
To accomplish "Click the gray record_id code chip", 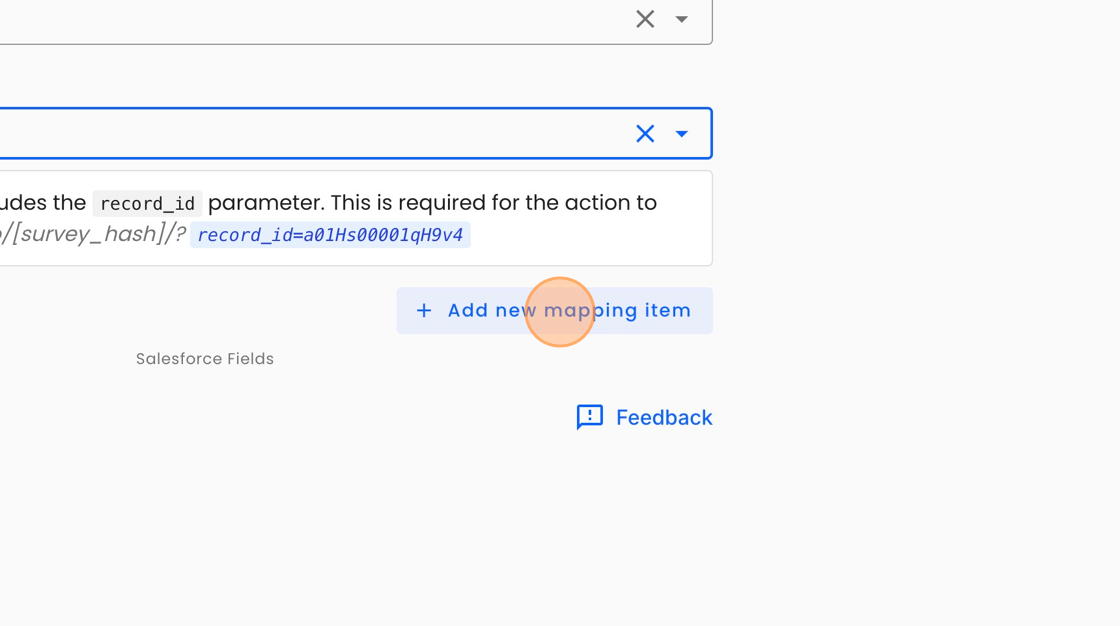I will point(147,203).
